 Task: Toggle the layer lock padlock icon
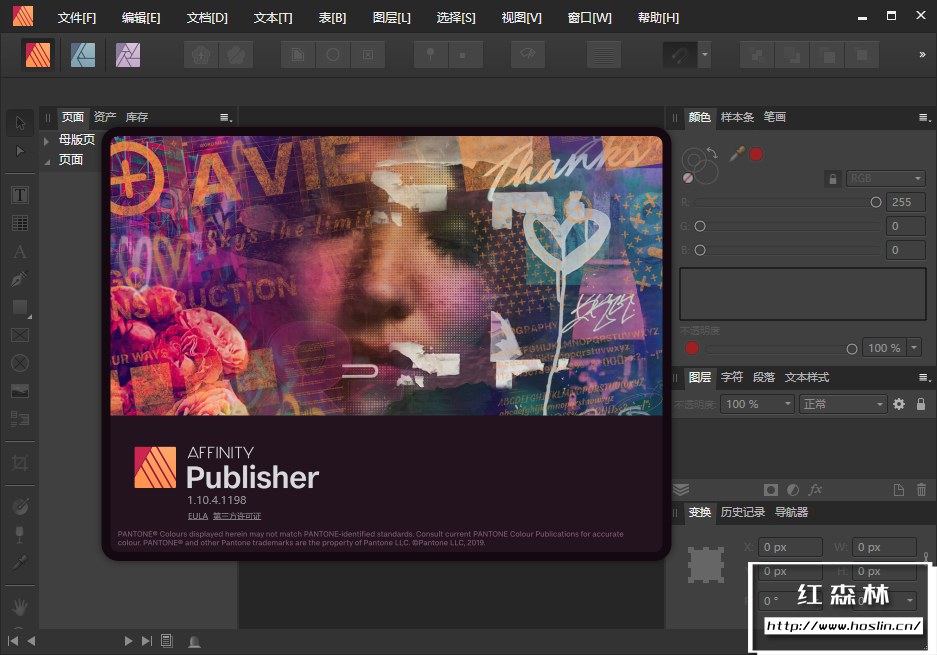point(921,404)
